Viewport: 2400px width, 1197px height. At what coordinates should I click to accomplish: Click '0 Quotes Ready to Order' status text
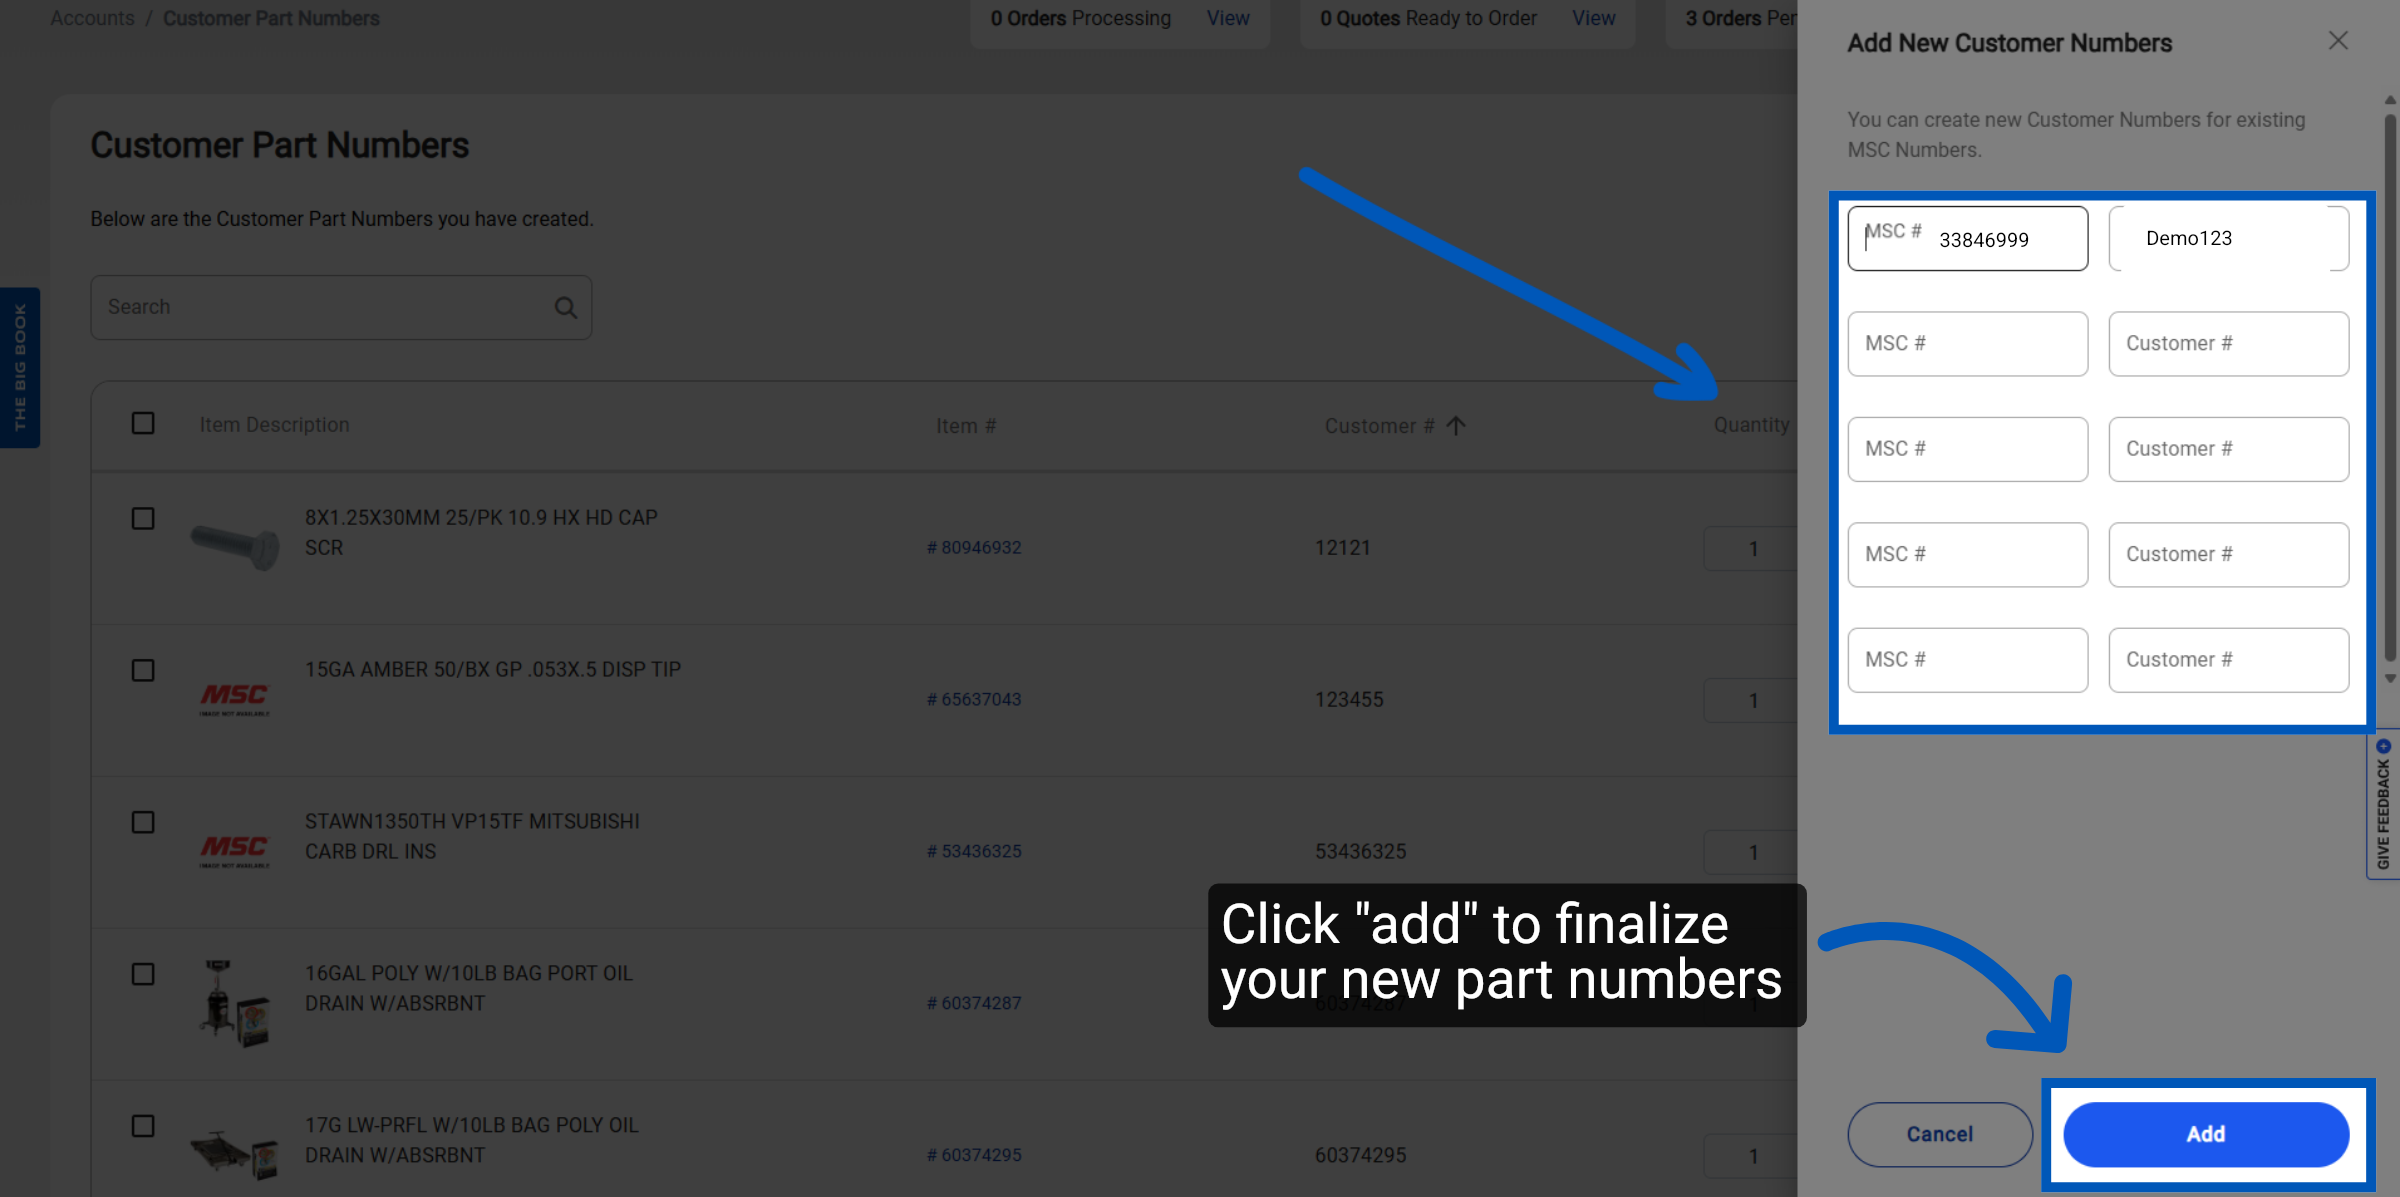coord(1428,18)
